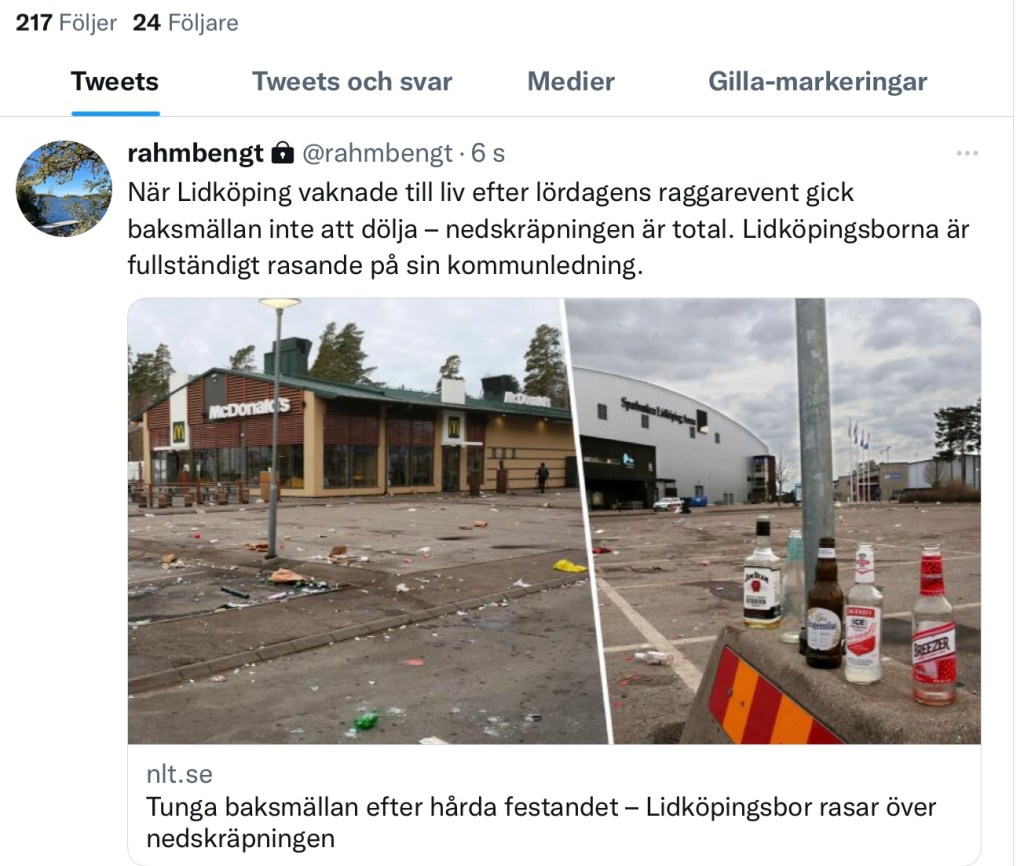Open the three-dot more menu on tweet
Image resolution: width=1024 pixels, height=866 pixels.
point(967,153)
